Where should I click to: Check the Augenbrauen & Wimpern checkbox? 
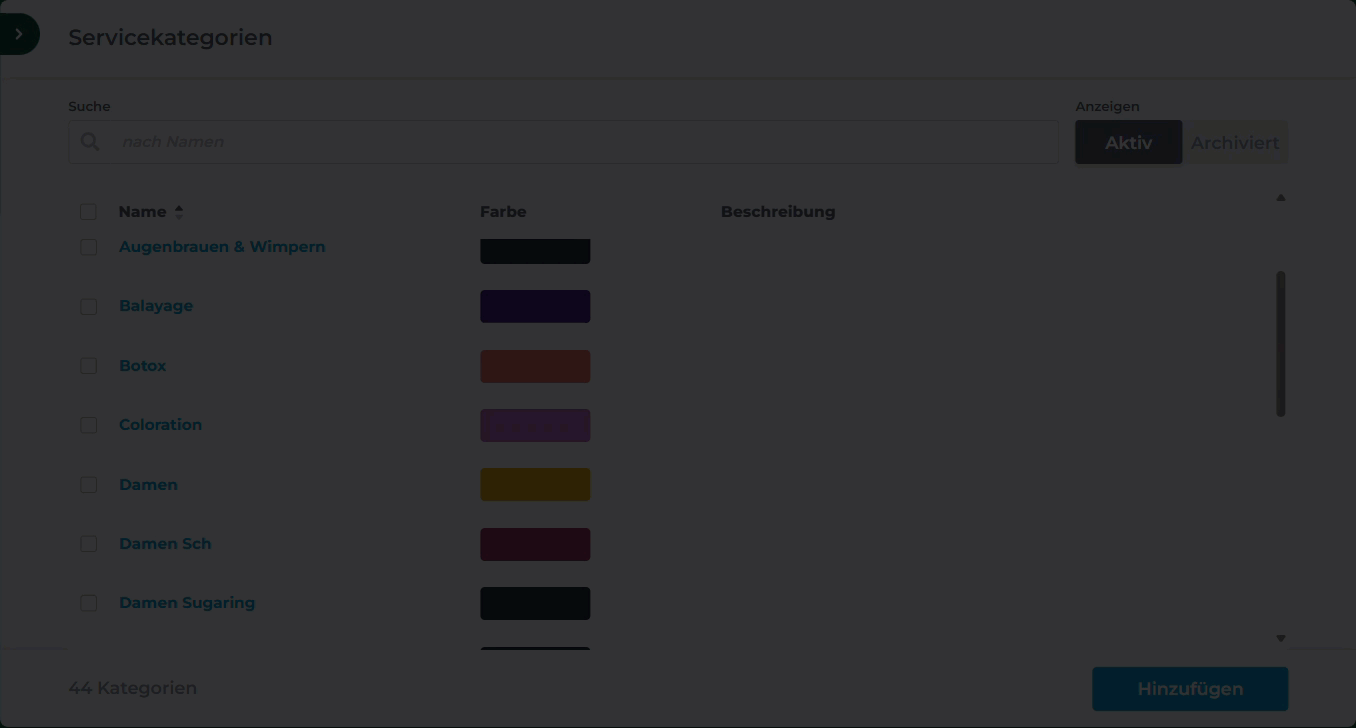click(89, 247)
